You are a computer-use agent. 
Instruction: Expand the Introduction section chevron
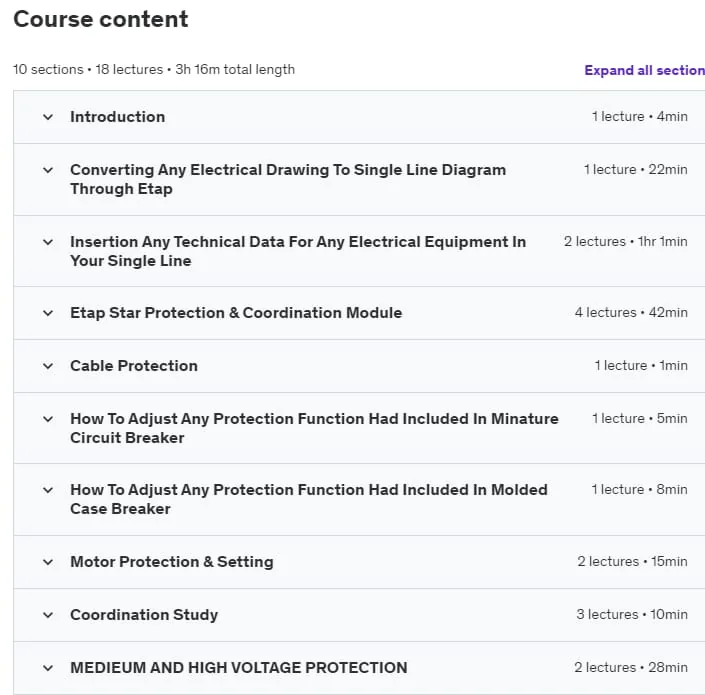pos(48,117)
